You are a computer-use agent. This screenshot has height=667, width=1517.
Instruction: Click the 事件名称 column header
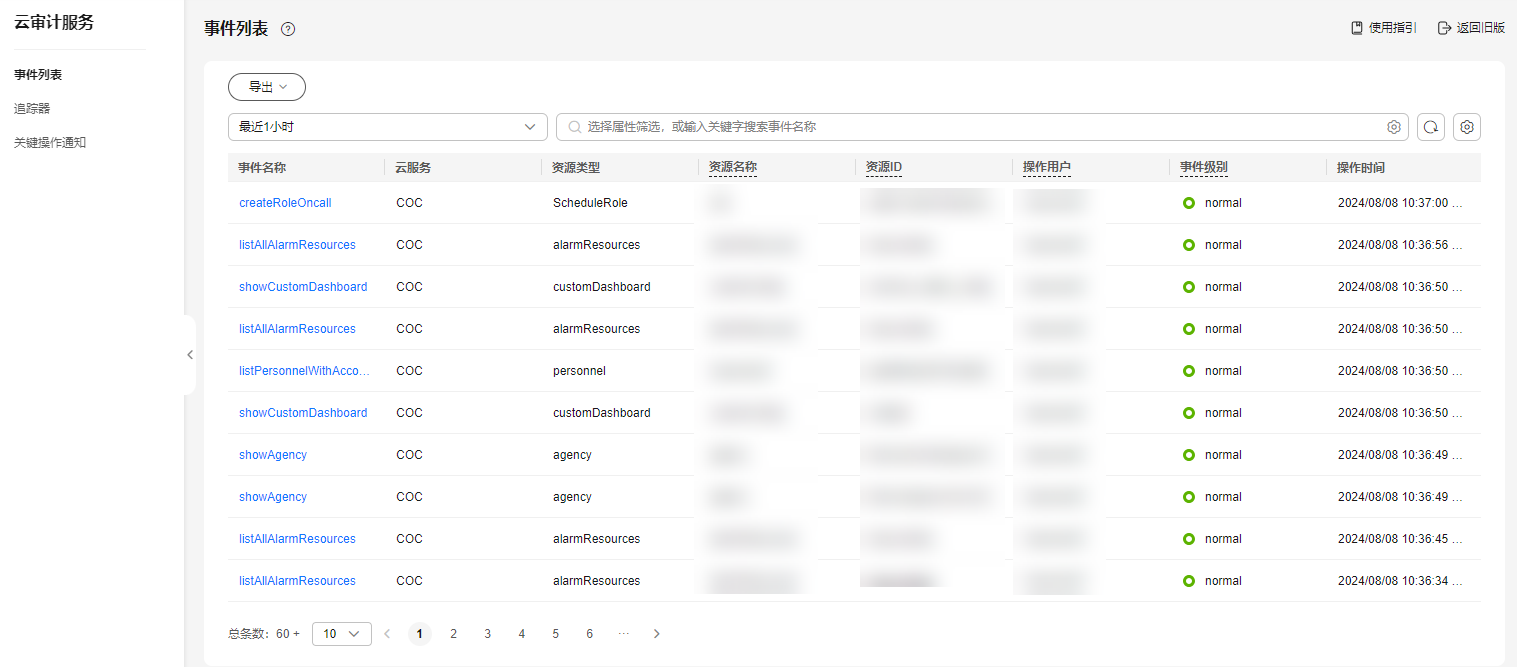point(262,168)
